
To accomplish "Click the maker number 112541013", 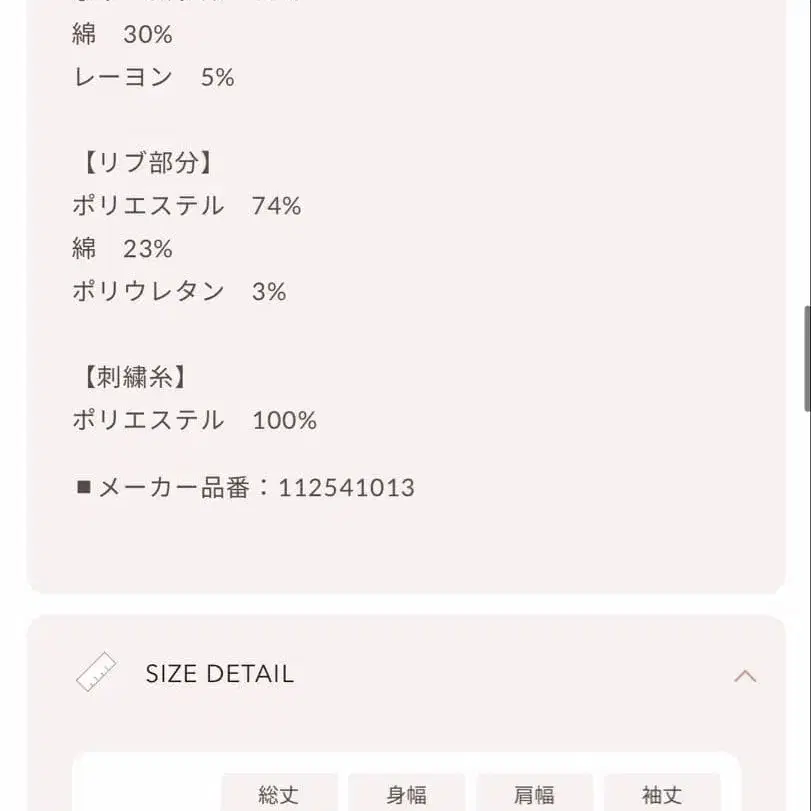I will pos(347,487).
